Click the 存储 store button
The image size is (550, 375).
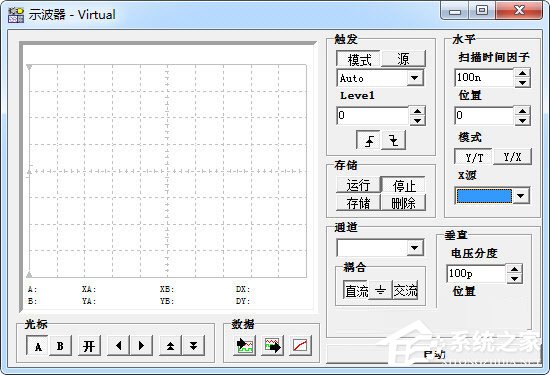(x=358, y=202)
